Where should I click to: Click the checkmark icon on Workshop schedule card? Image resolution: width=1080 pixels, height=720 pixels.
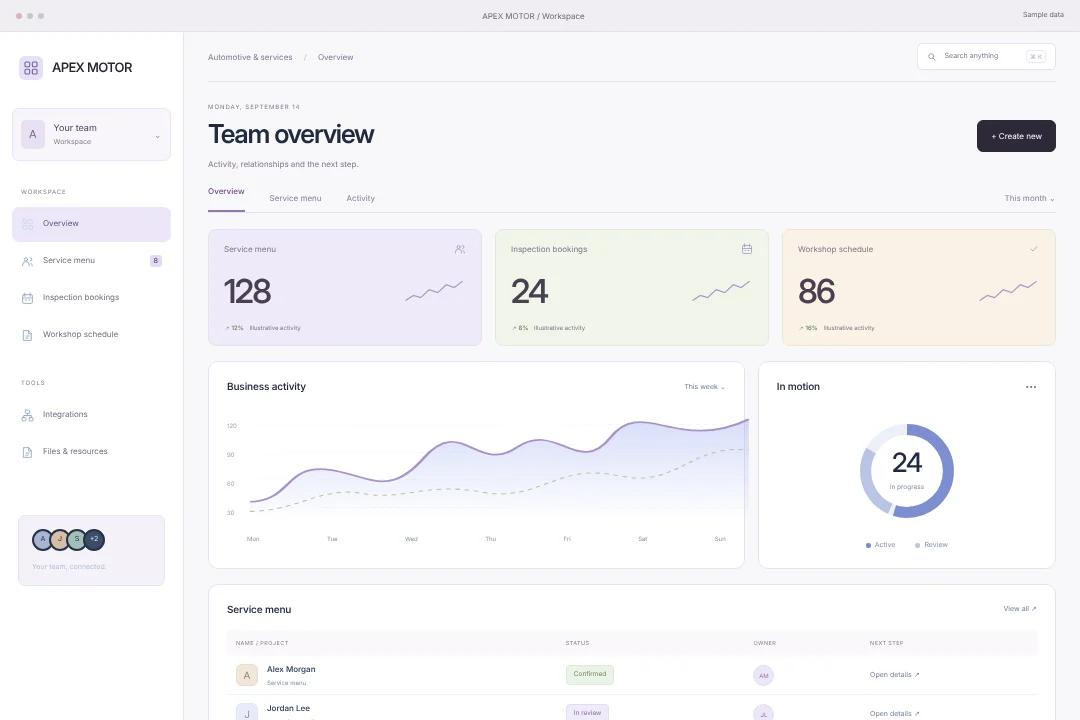1034,249
